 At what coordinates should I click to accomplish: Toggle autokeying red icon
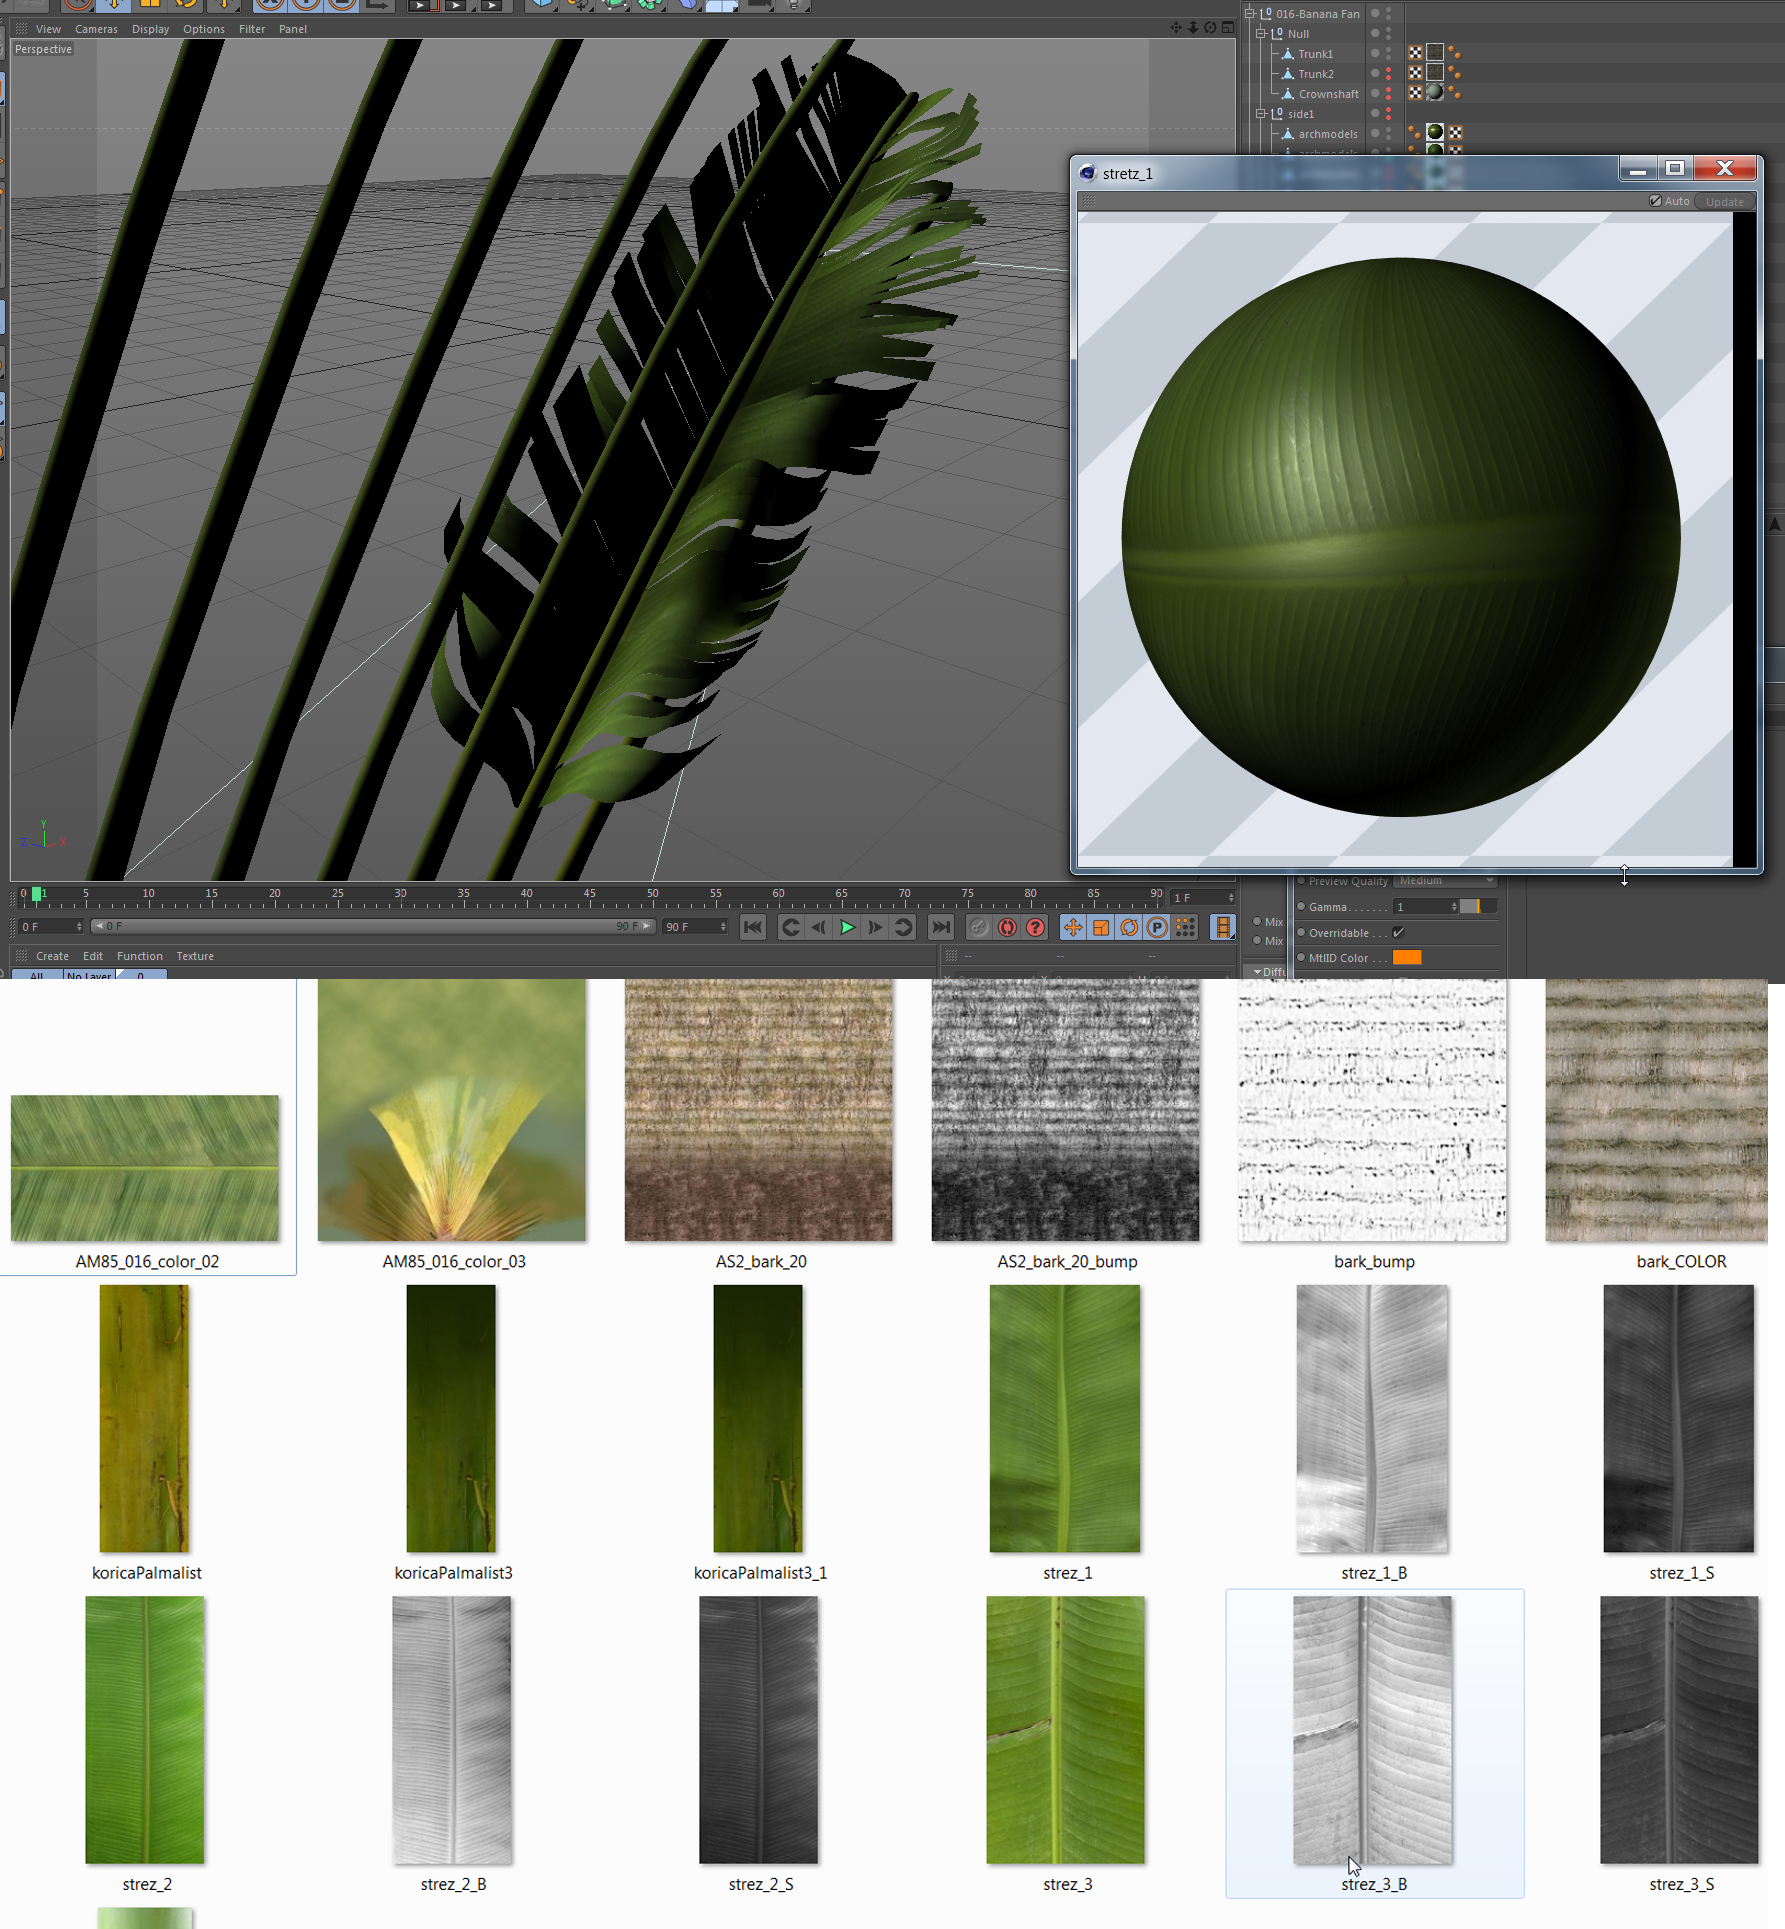point(1007,927)
